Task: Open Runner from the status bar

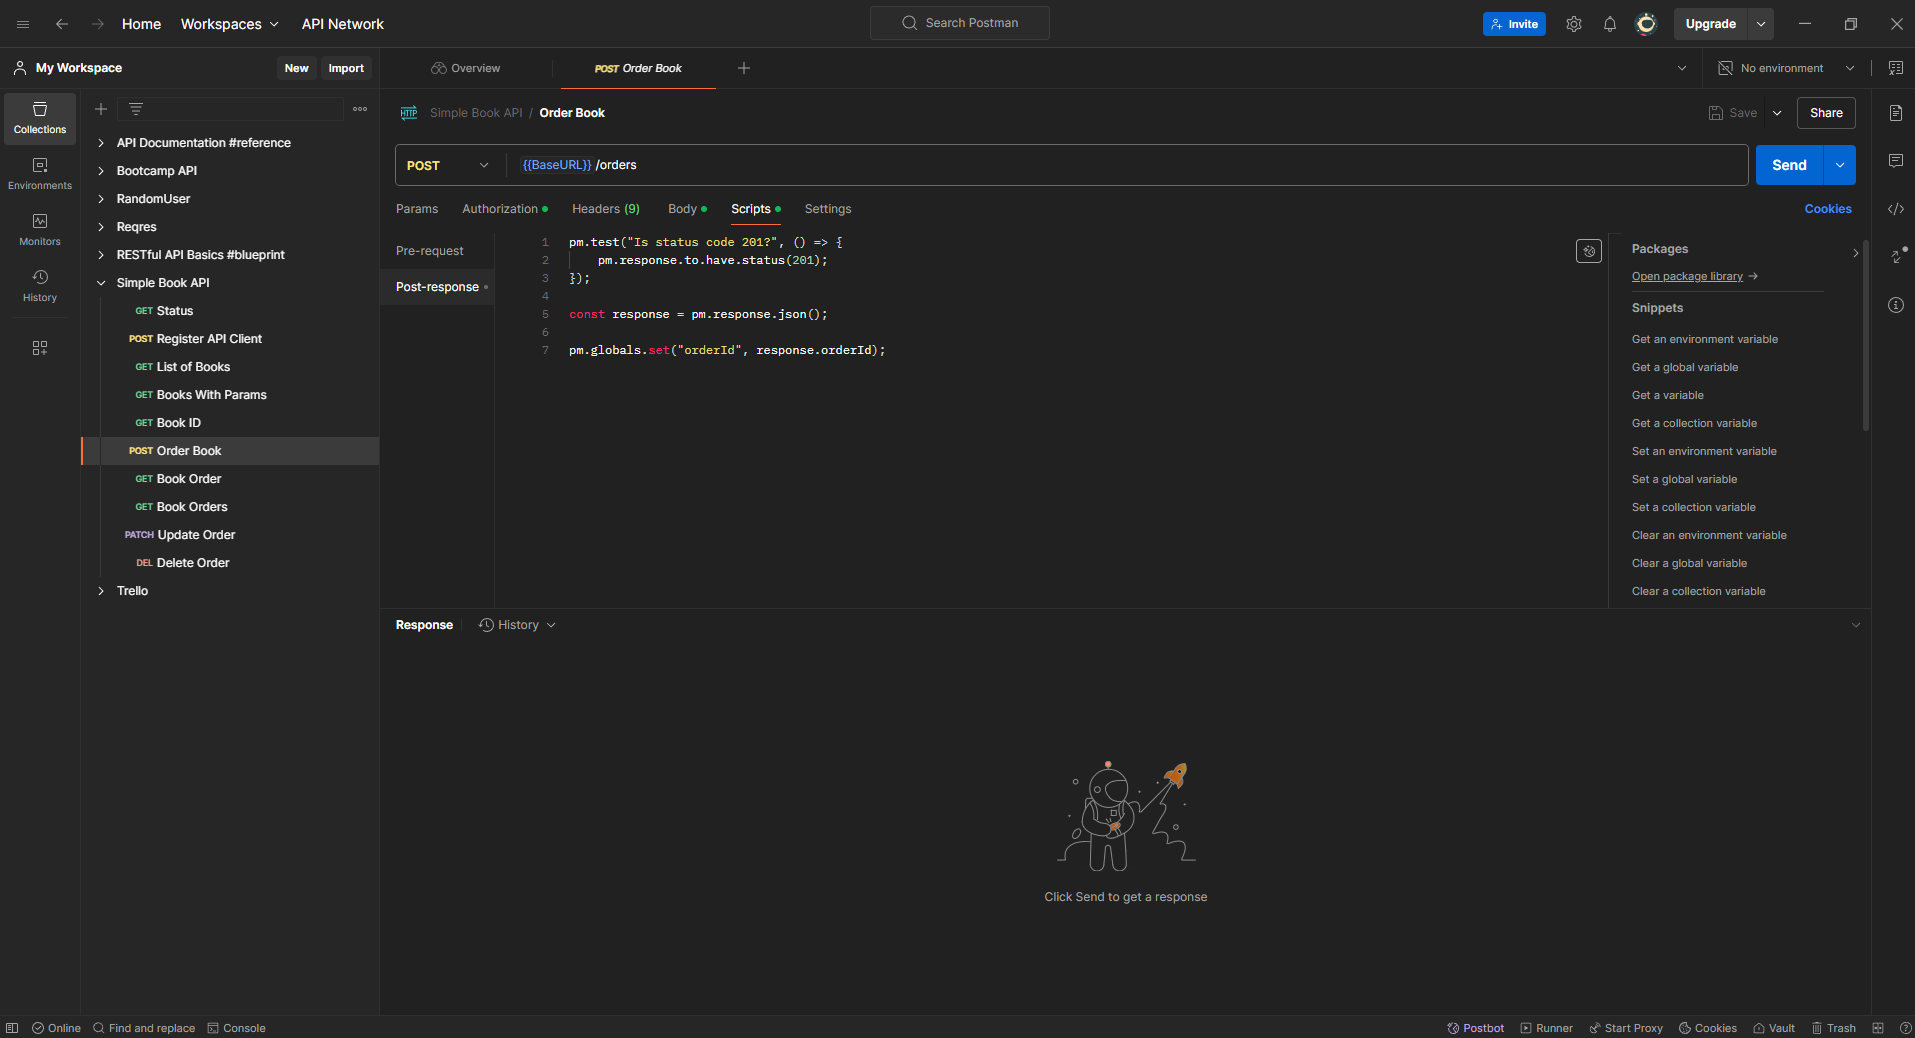Action: [1547, 1028]
